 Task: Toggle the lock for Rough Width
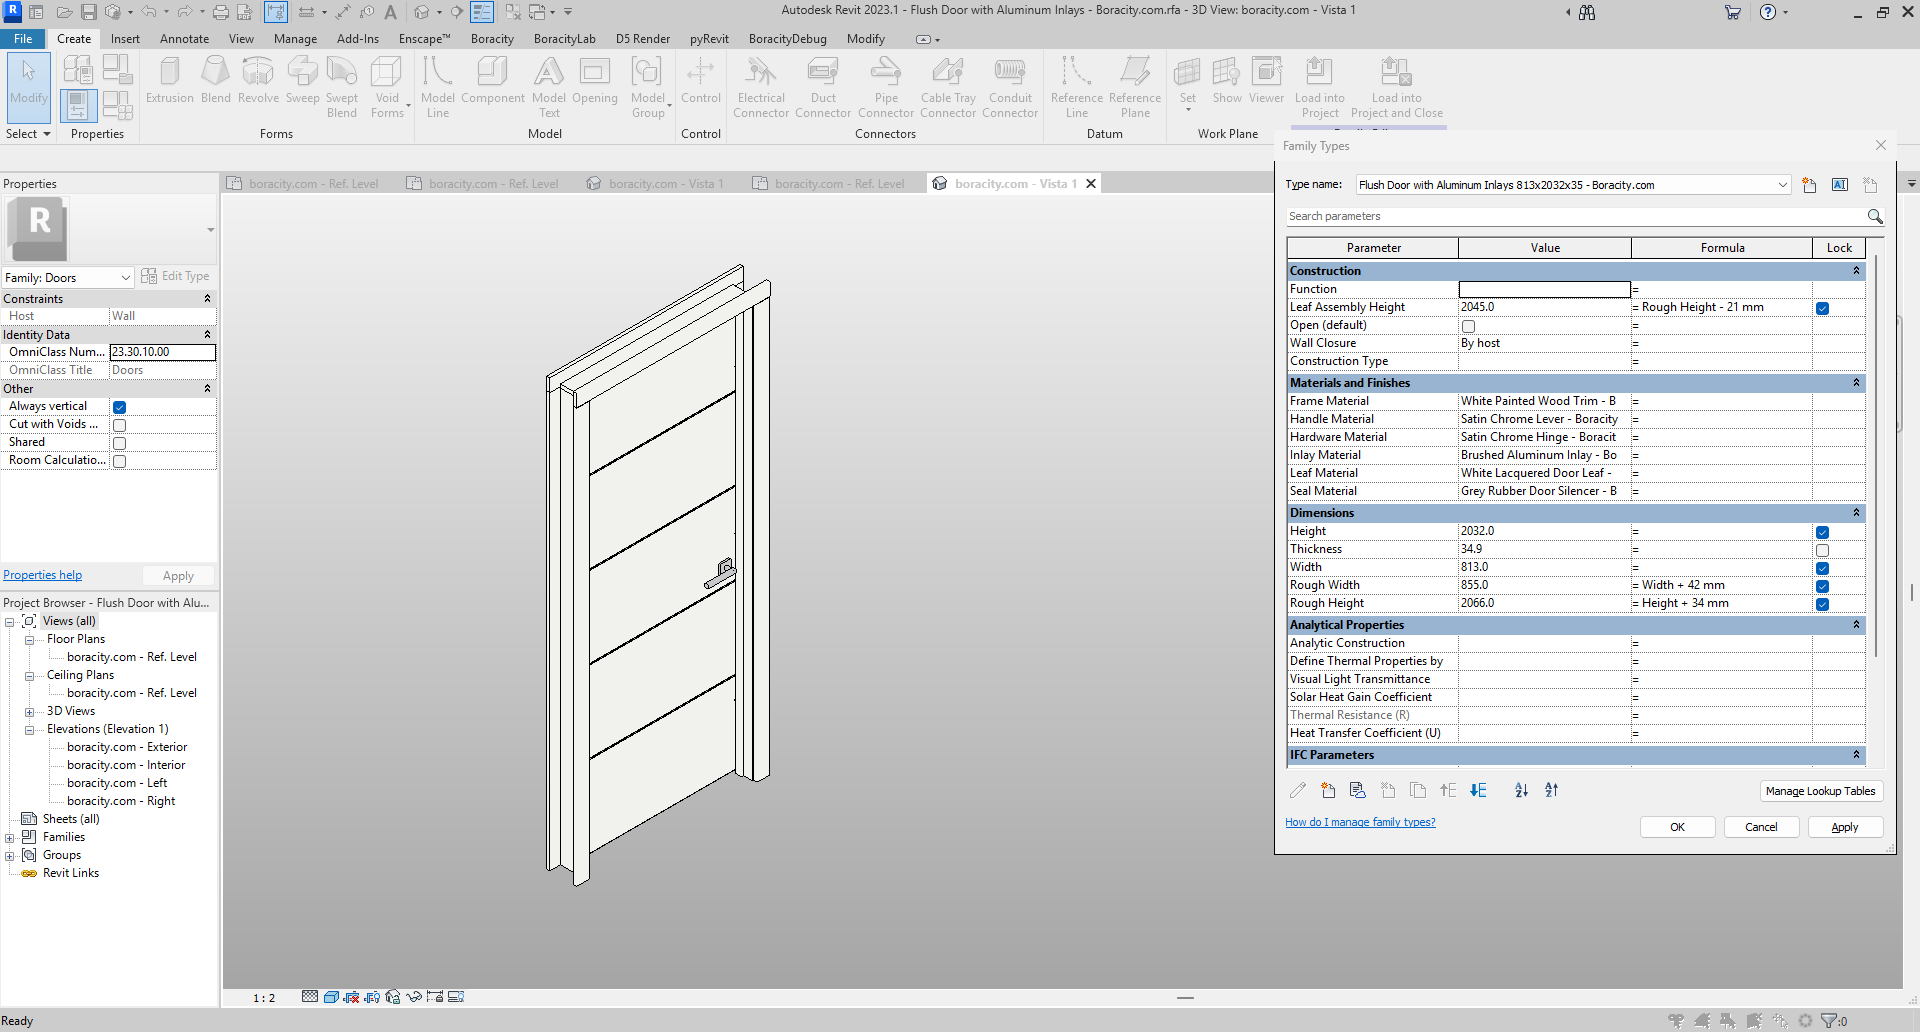coord(1822,586)
